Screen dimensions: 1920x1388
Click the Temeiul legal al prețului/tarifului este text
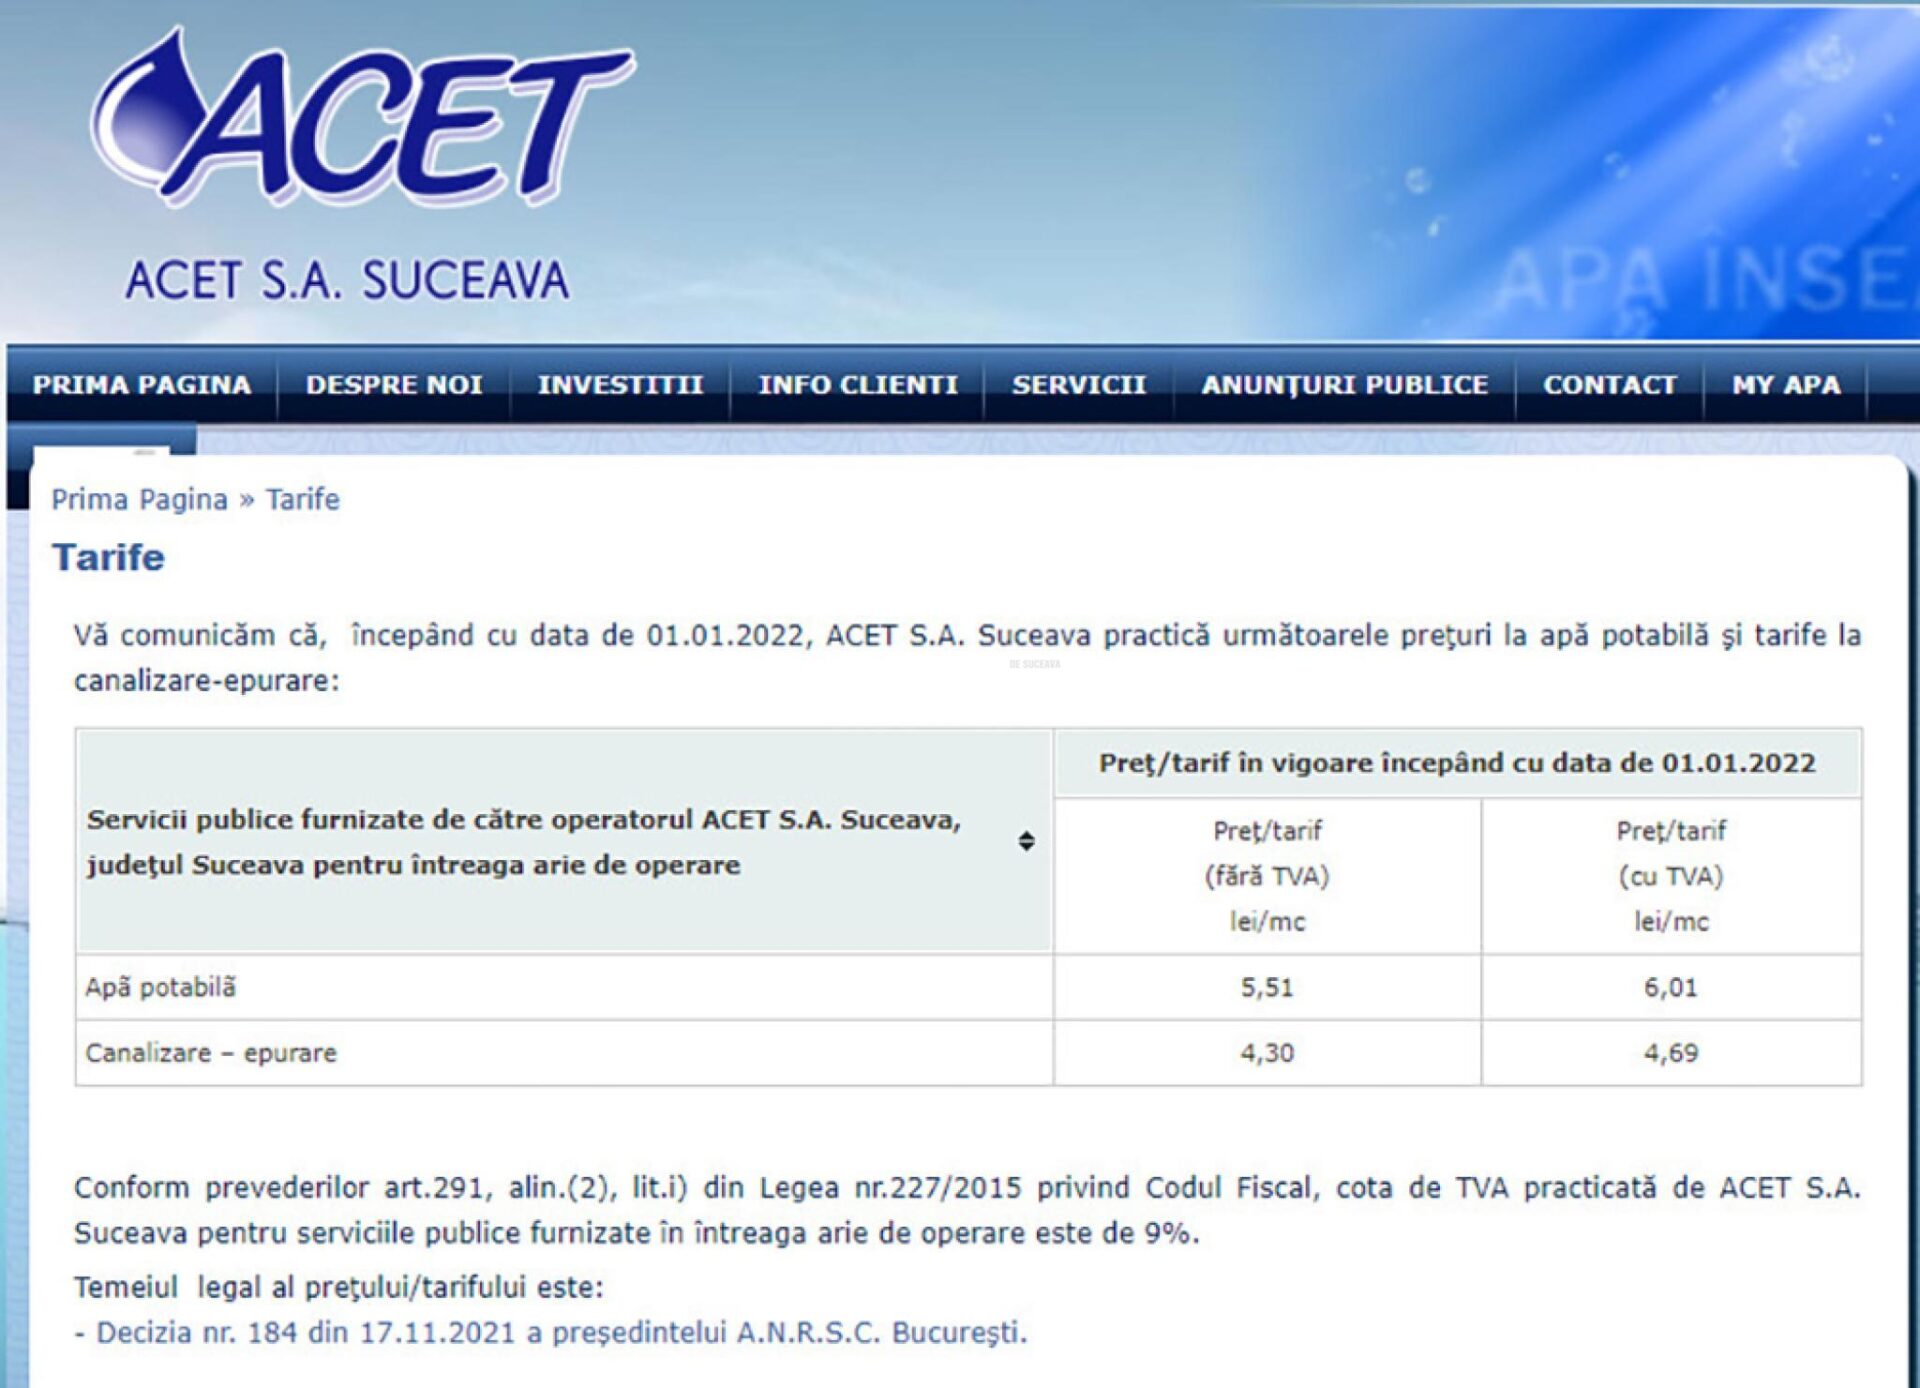[x=339, y=1287]
